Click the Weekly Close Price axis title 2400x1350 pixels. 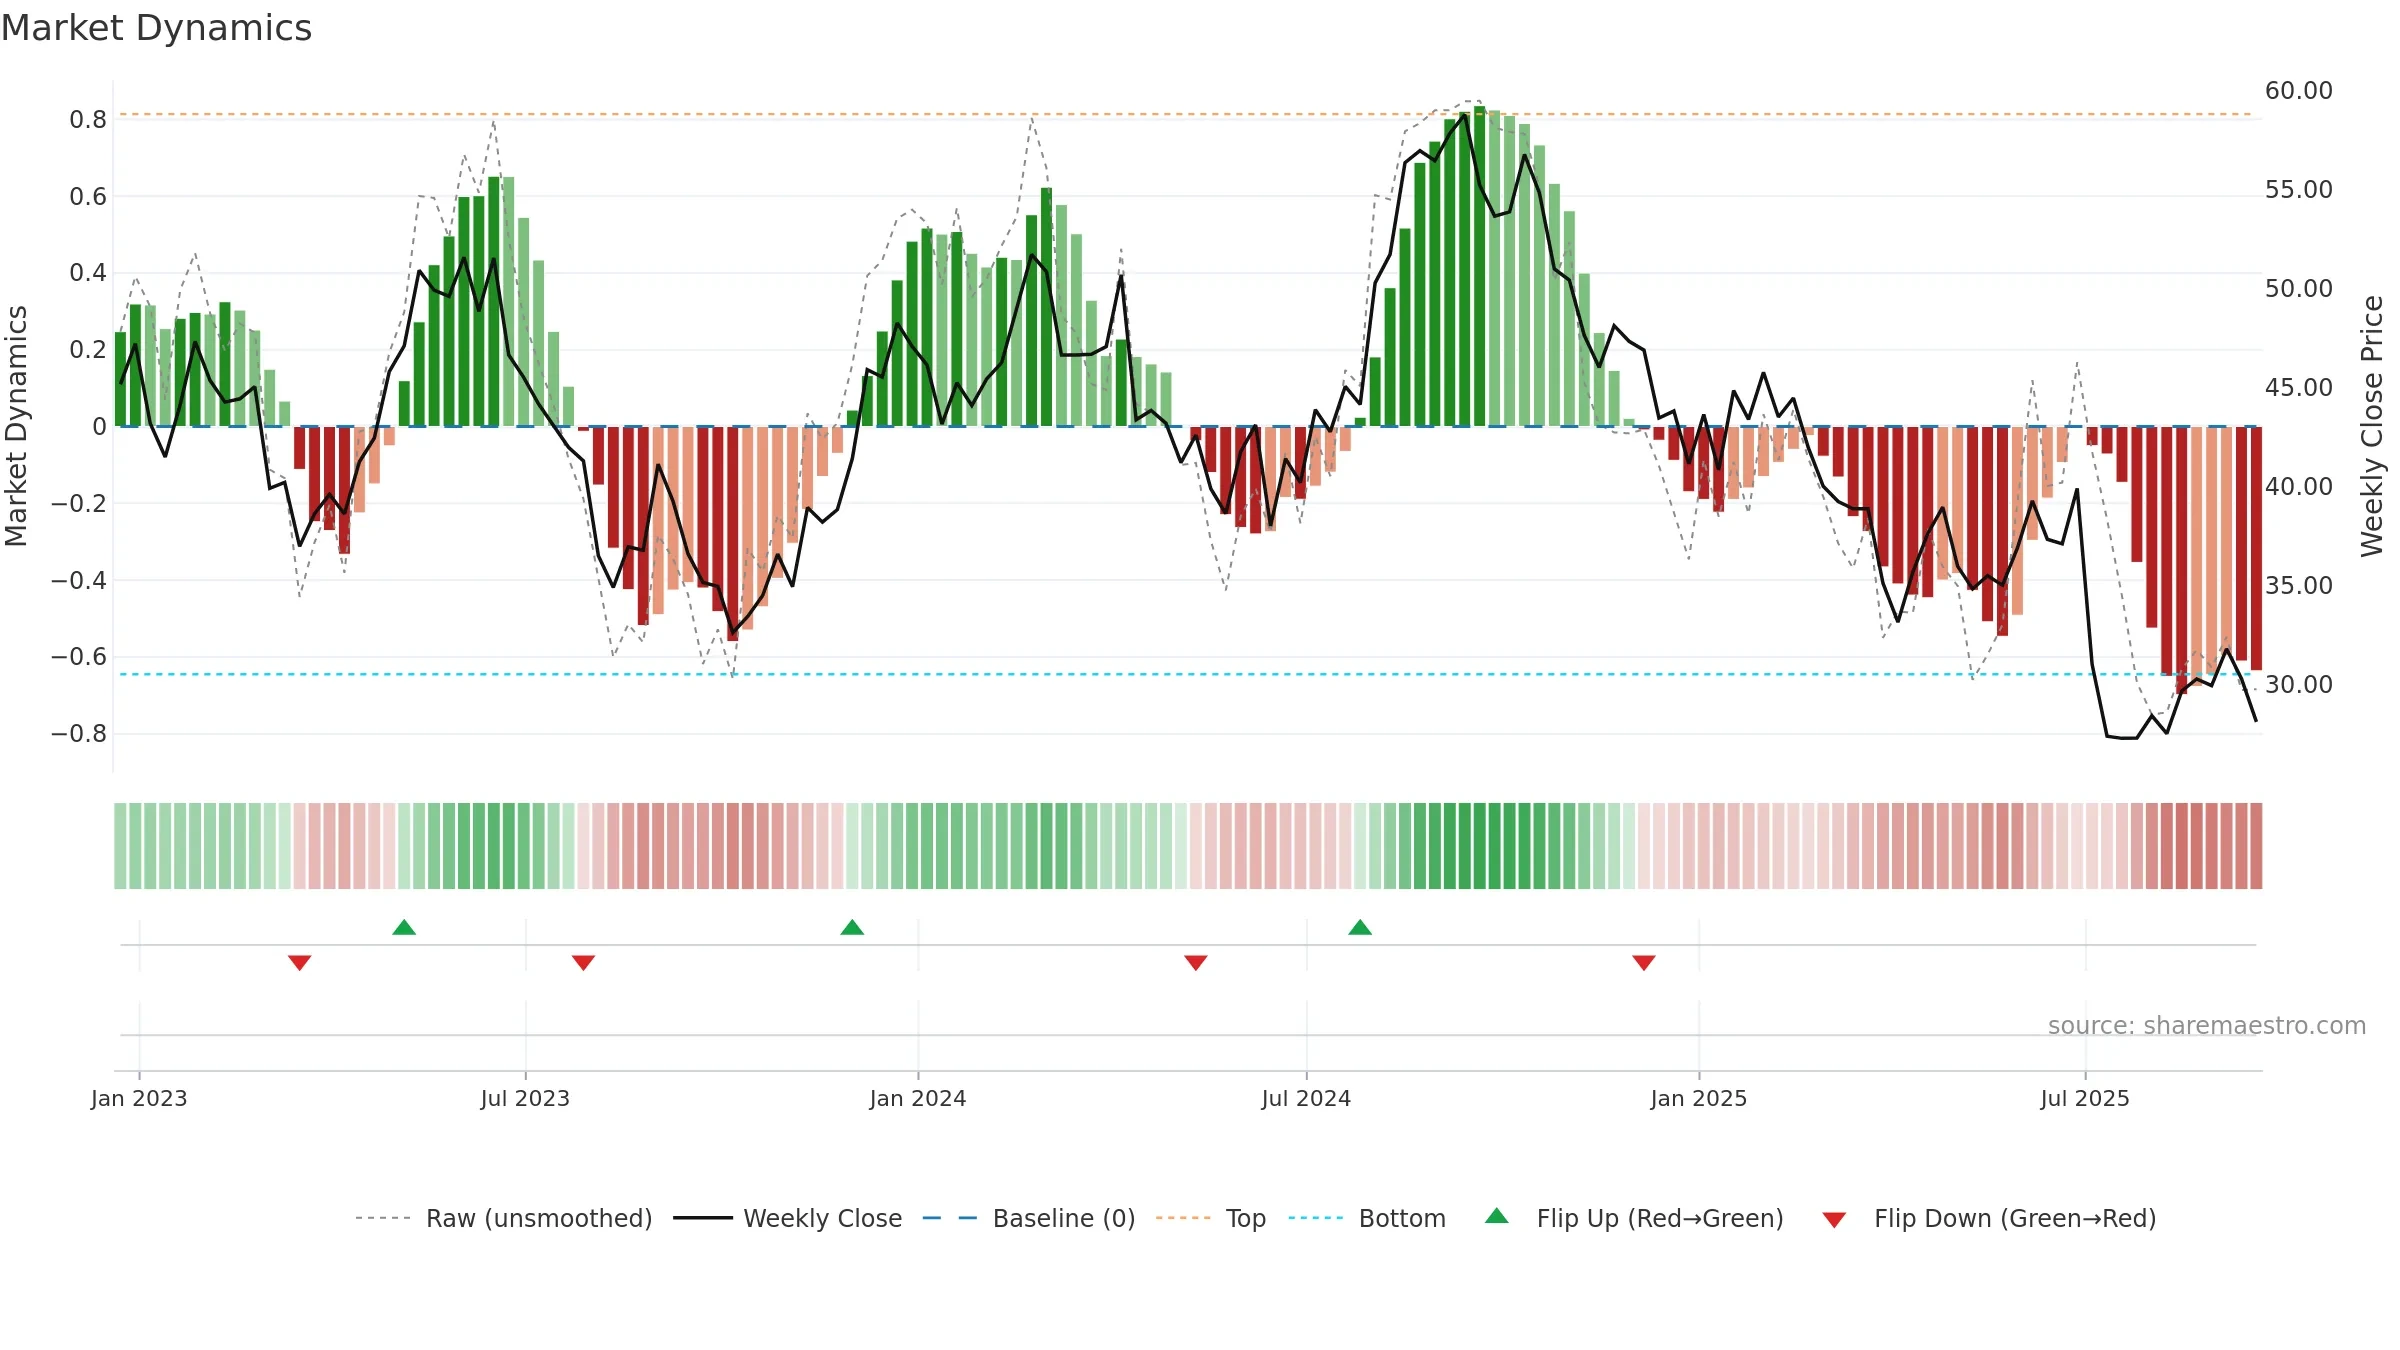point(2372,426)
